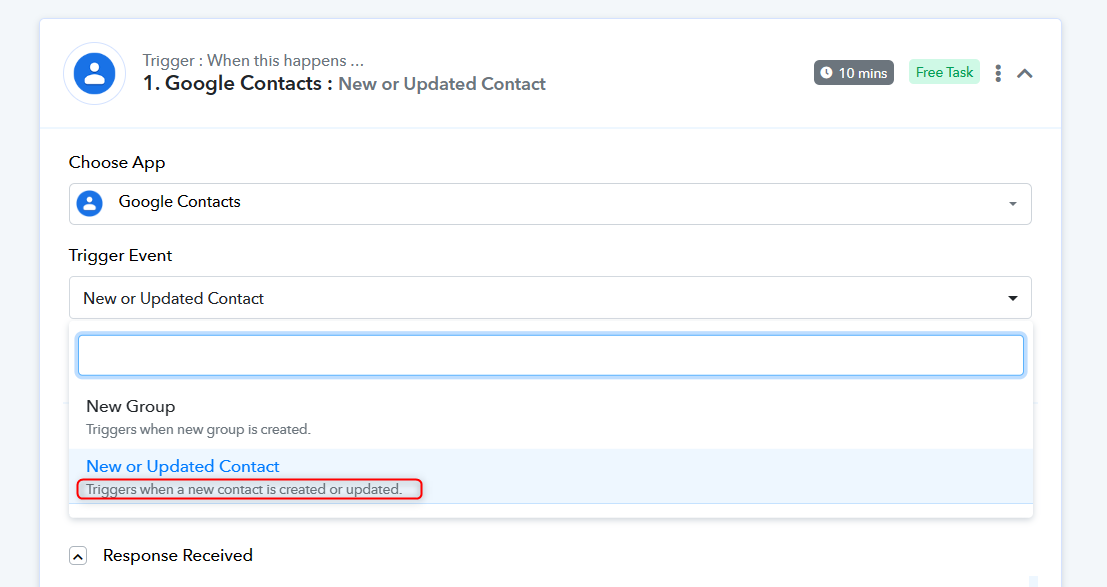Click the Google Contacts trigger header icon
1107x587 pixels.
[x=95, y=73]
